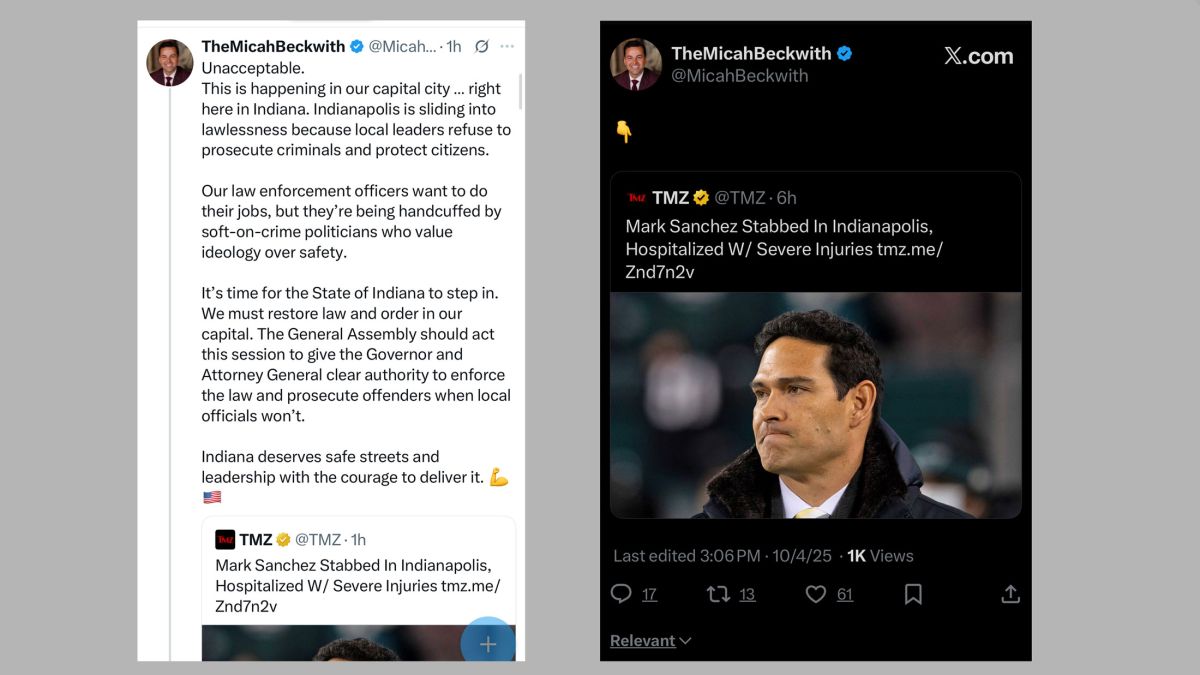Open the Mark Sanchez photo in quoted tweet
Screen dimensions: 1200x675
pos(815,405)
